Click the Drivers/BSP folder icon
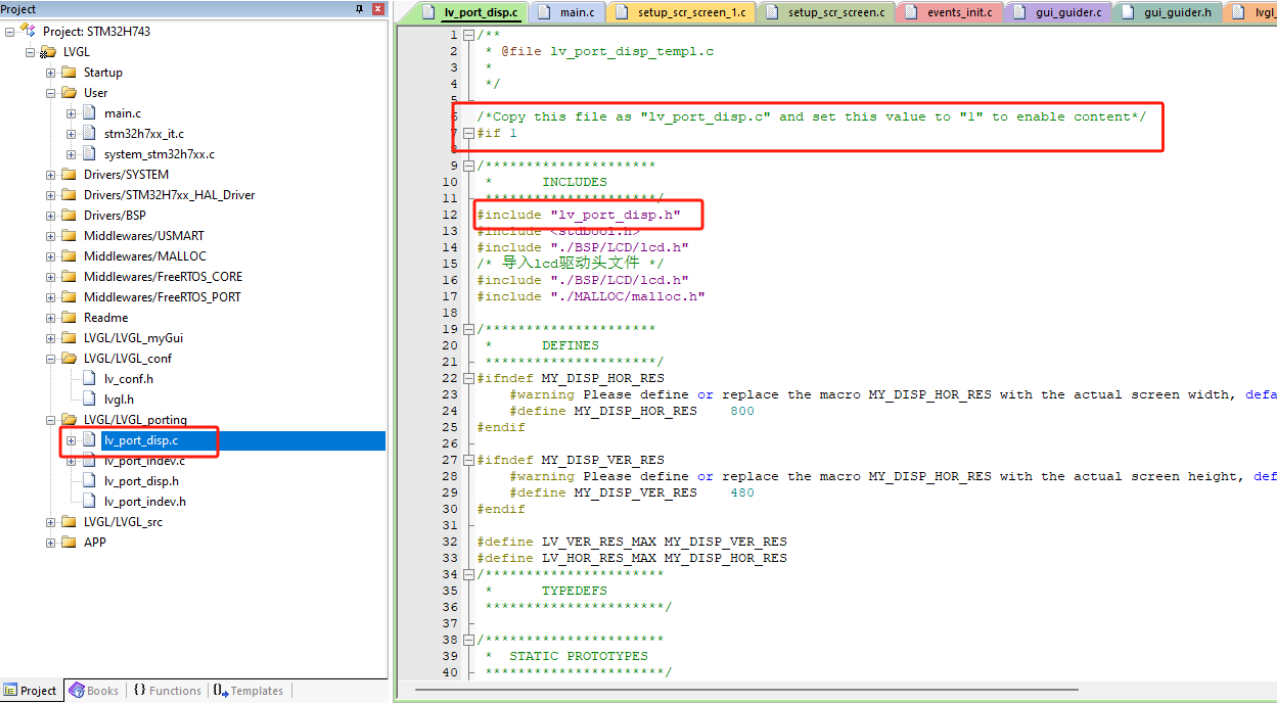 68,215
